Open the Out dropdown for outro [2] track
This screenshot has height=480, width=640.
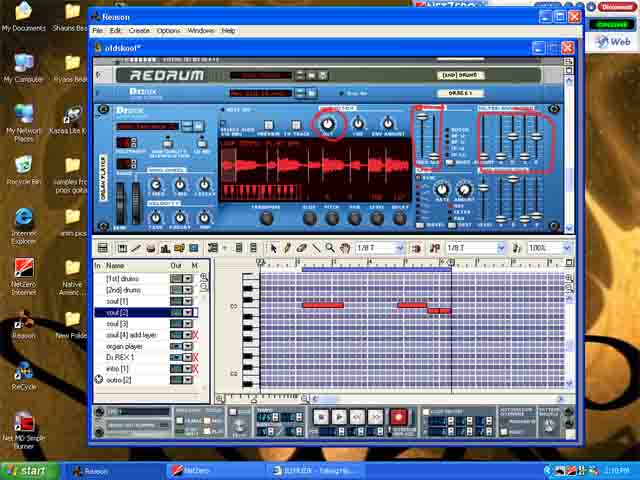pos(187,380)
